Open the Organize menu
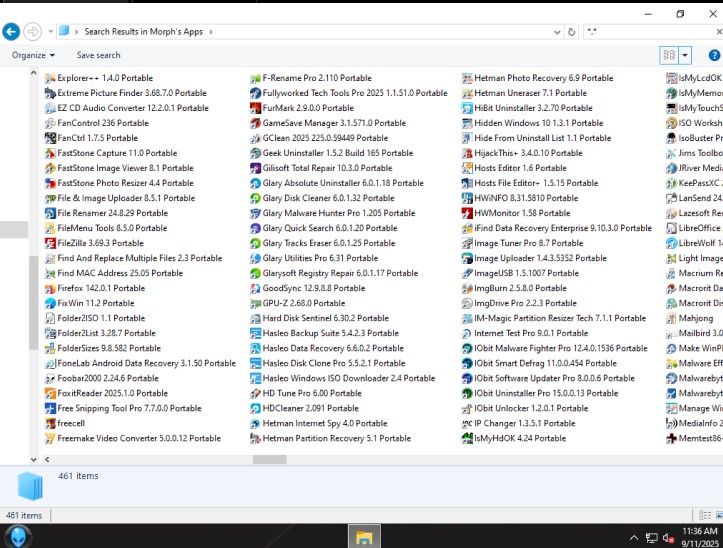The width and height of the screenshot is (723, 548). click(33, 55)
